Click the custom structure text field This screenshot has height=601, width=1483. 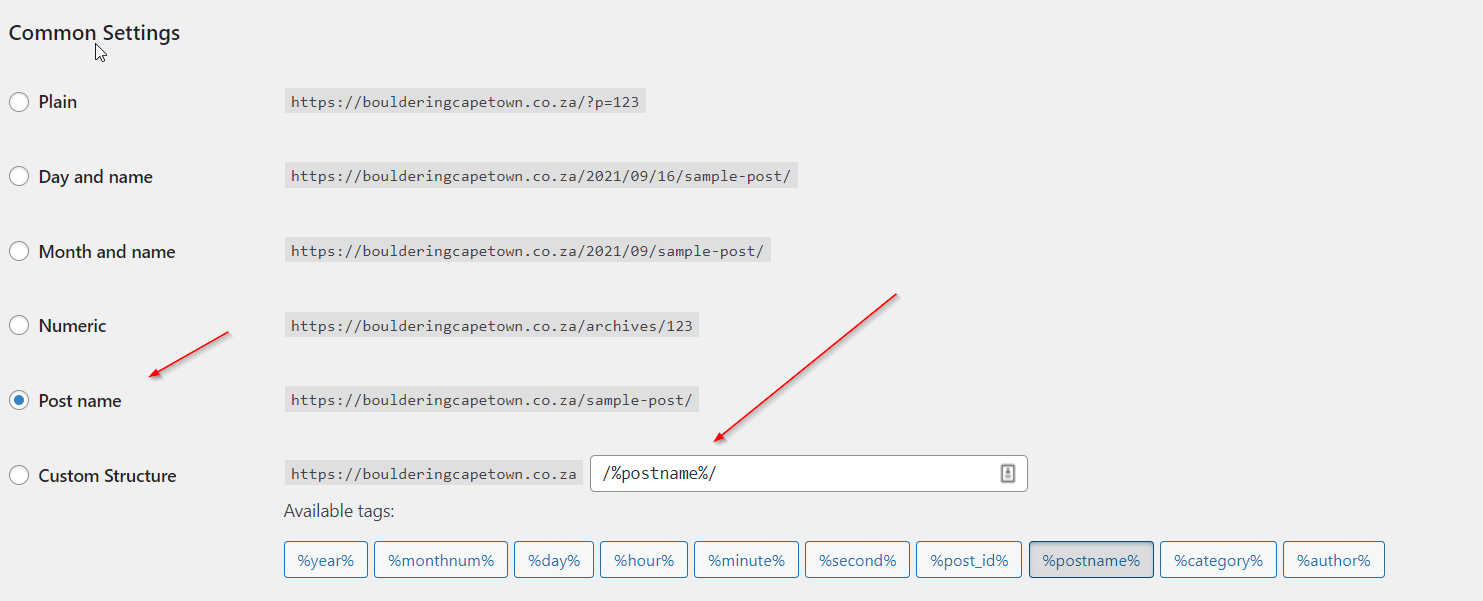click(x=790, y=474)
